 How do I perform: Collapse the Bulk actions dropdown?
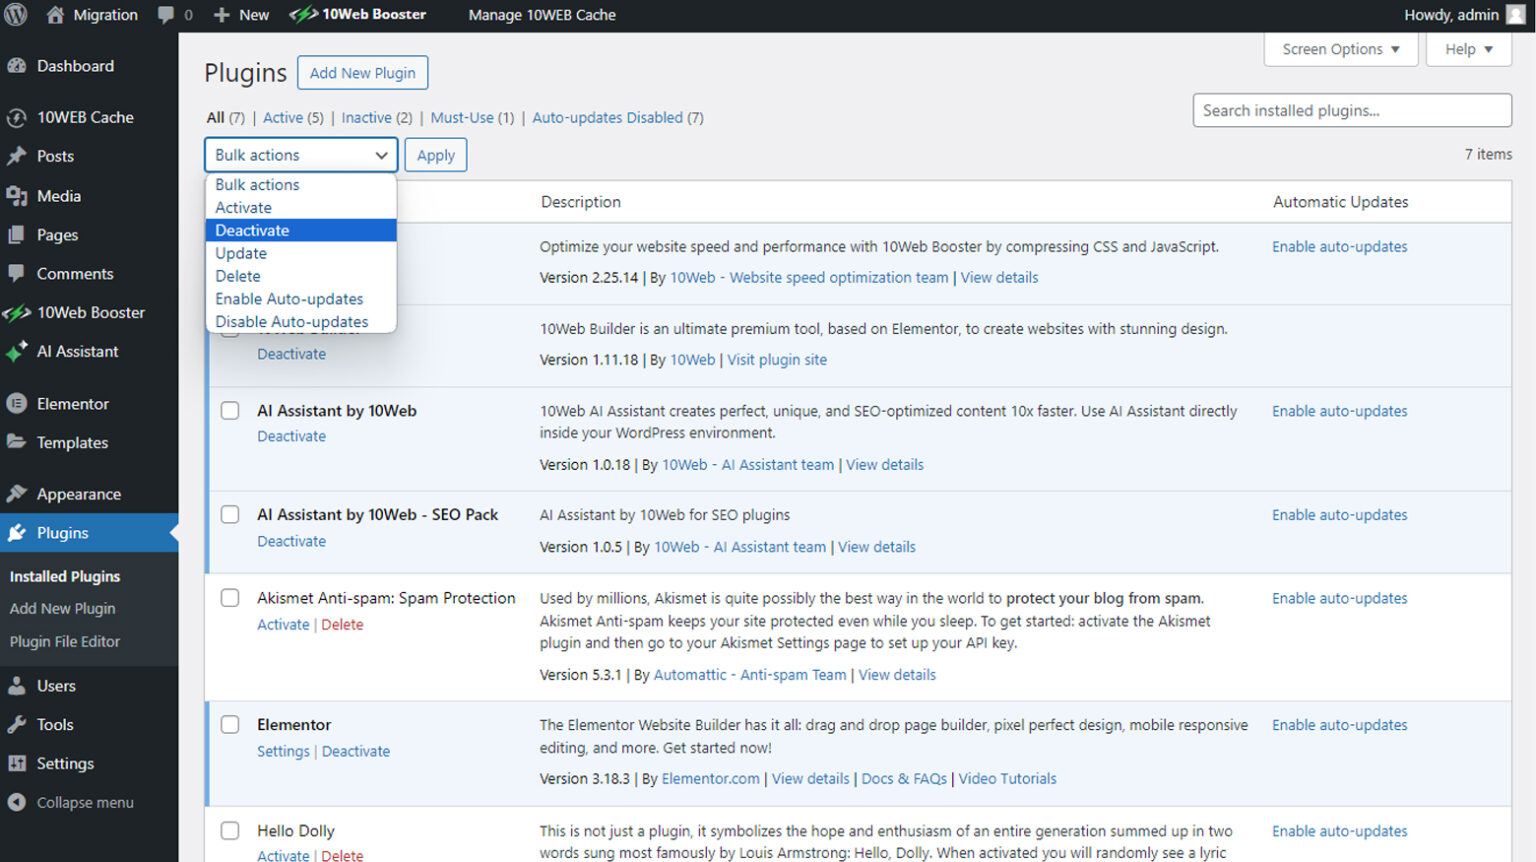301,155
